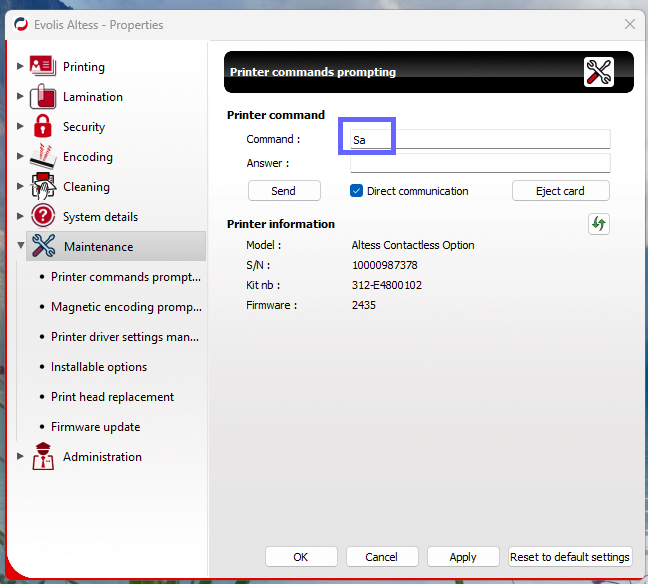Open Printer driver settings management sub-item
This screenshot has height=584, width=648.
tap(125, 337)
